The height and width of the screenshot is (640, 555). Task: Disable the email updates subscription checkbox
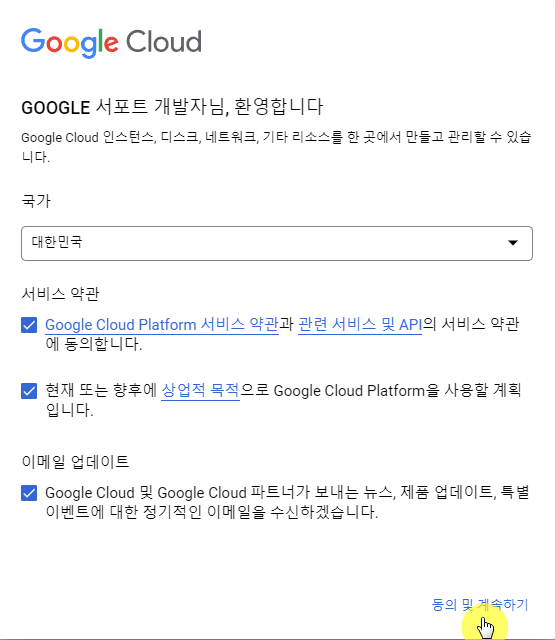click(x=29, y=493)
